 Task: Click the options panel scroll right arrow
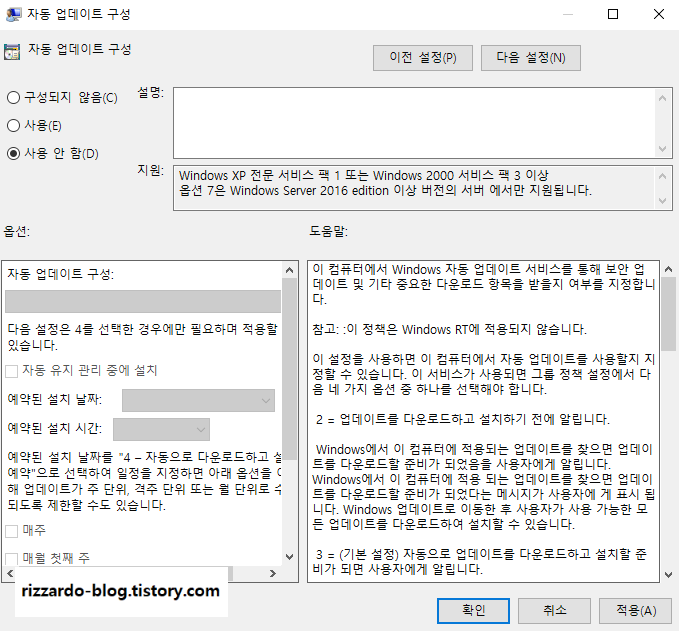[x=272, y=573]
